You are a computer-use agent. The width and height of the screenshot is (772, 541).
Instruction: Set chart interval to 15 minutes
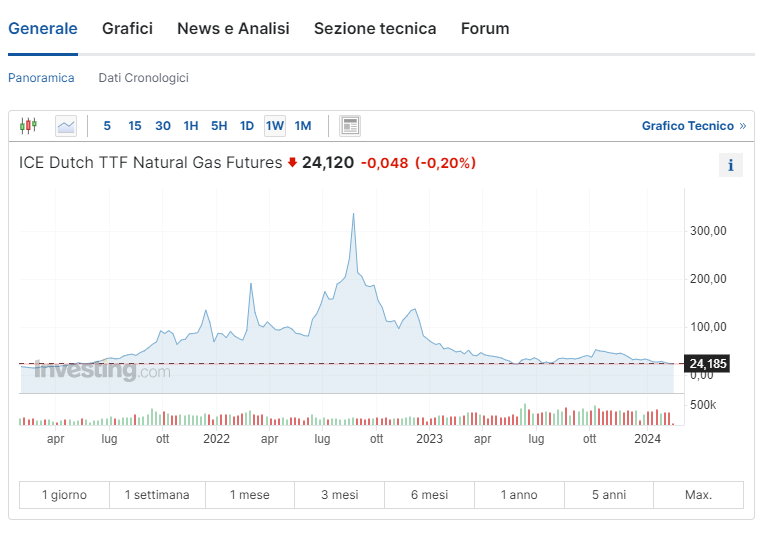(135, 126)
